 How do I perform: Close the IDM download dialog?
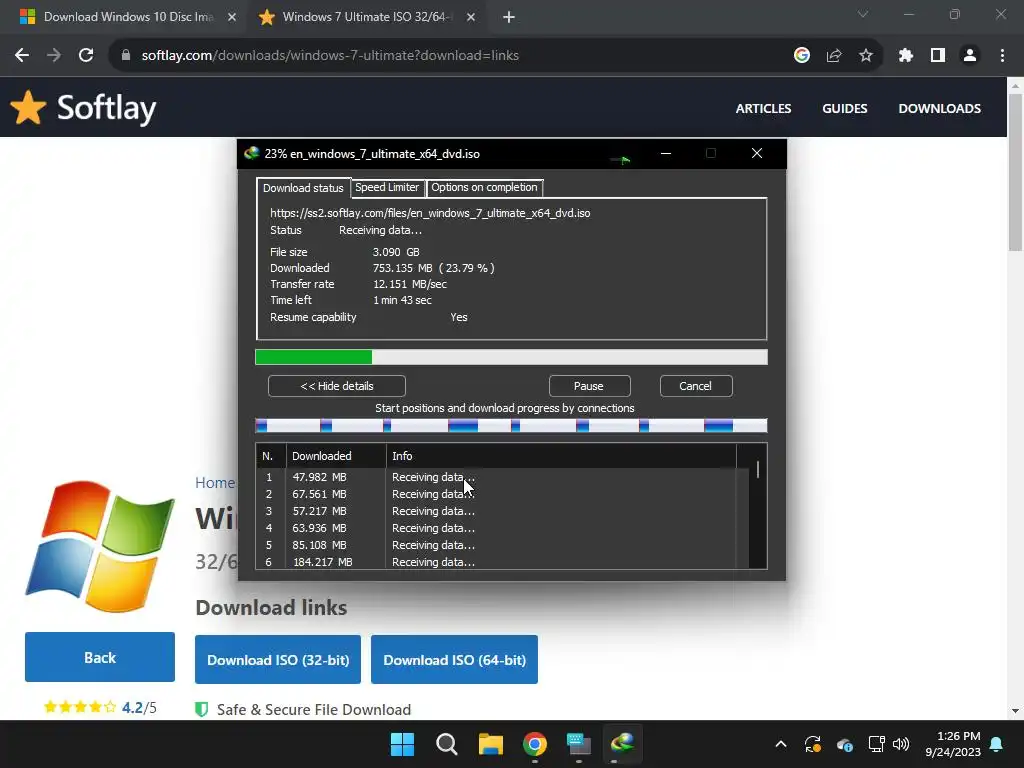(757, 153)
